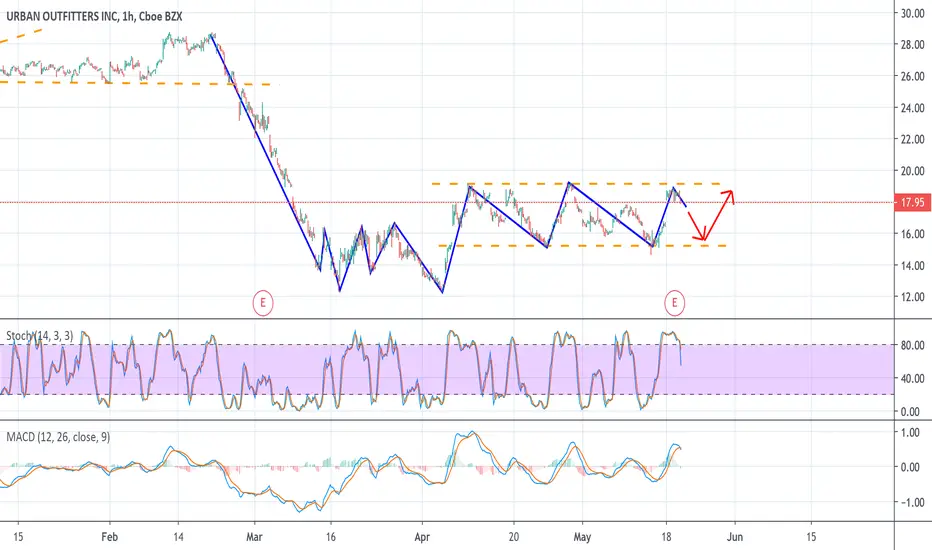932x550 pixels.
Task: Click the 16 date label after Mar
Action: 330,537
